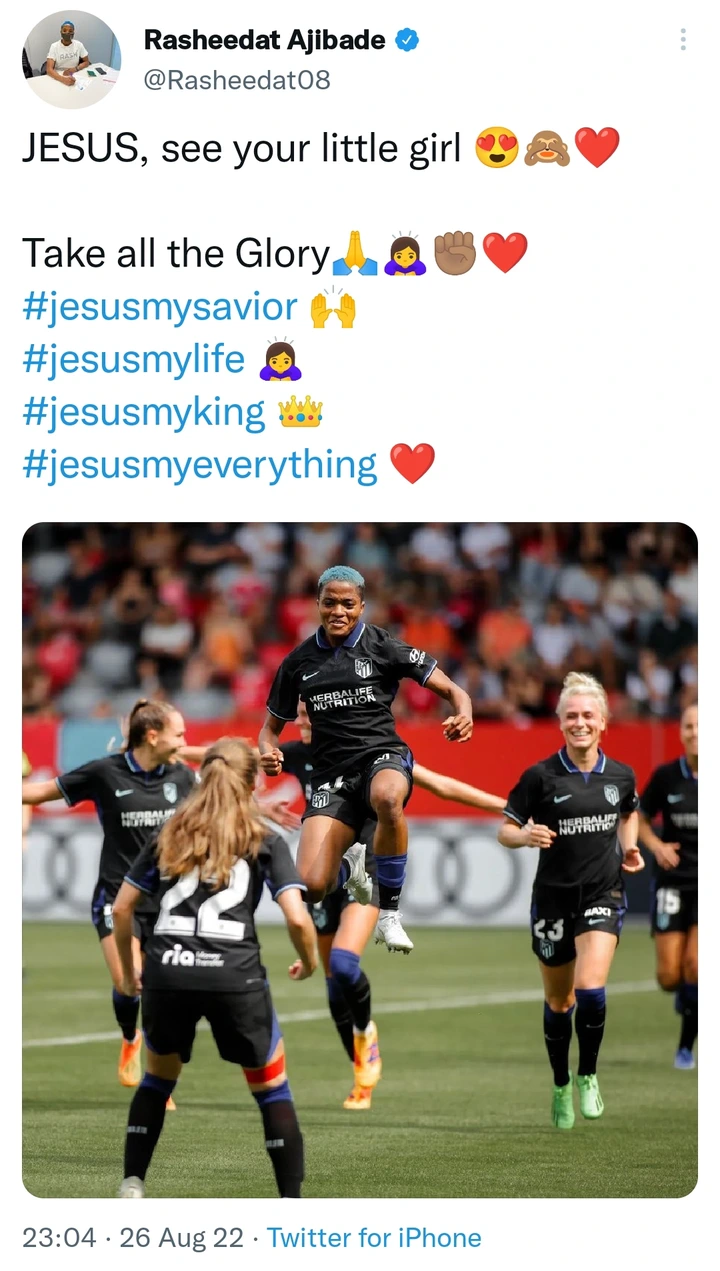Open the three-dot more options menu
Screen dimensions: 720x1271
(683, 40)
